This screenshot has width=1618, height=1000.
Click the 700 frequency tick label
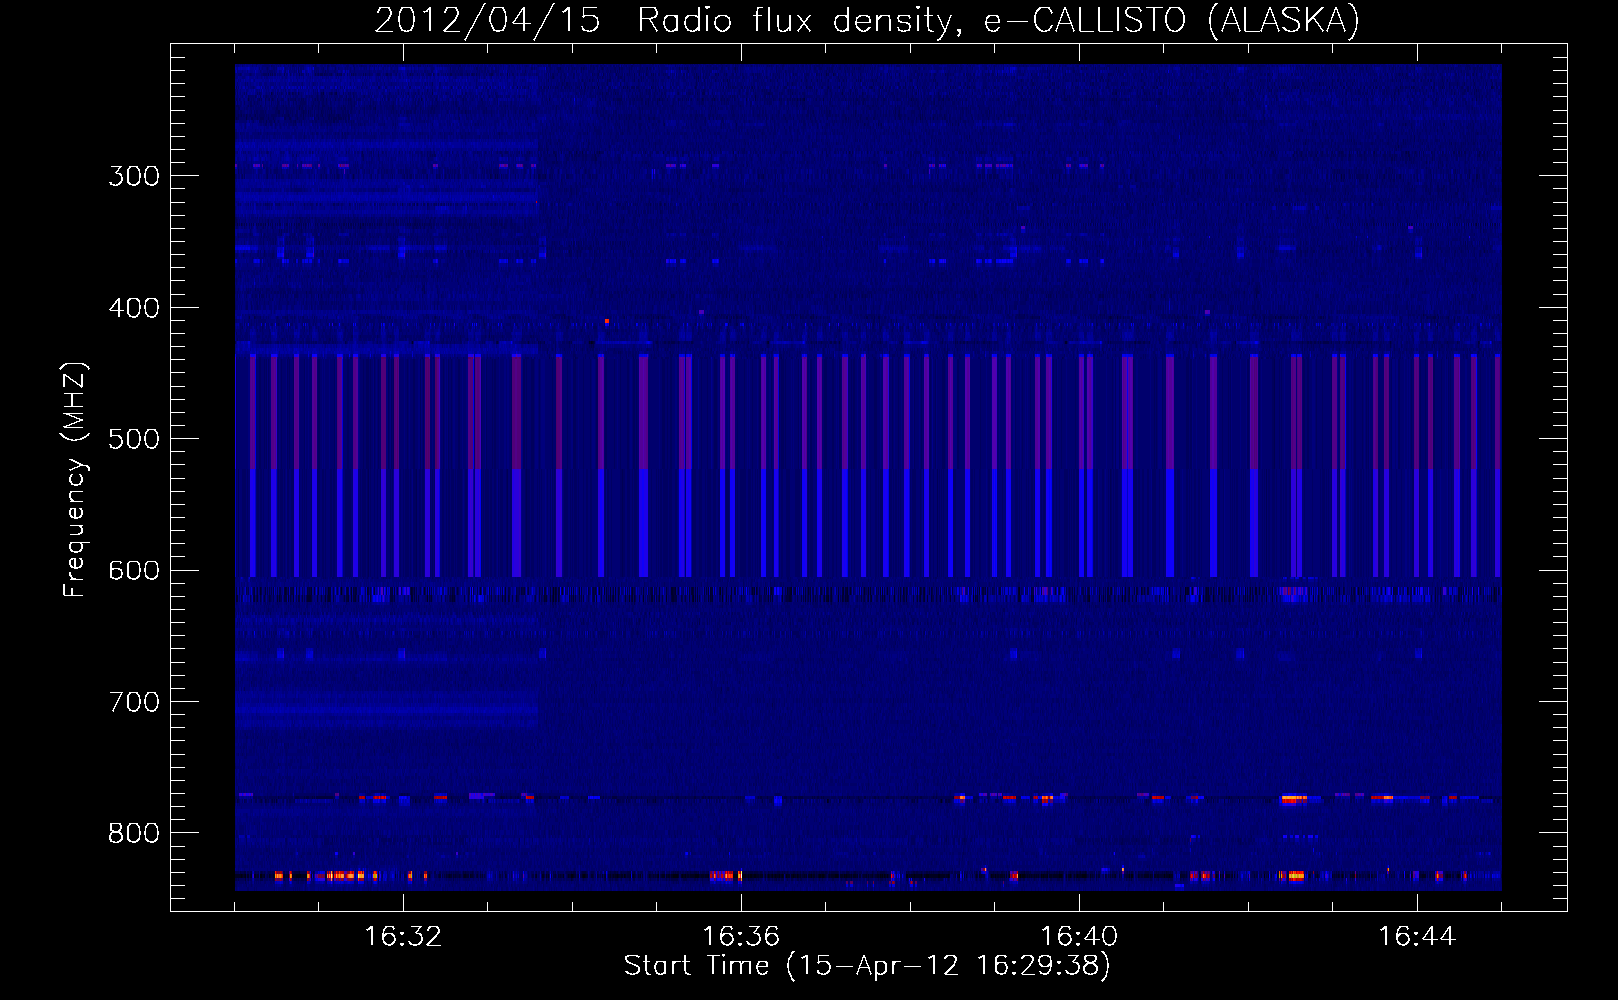click(134, 702)
